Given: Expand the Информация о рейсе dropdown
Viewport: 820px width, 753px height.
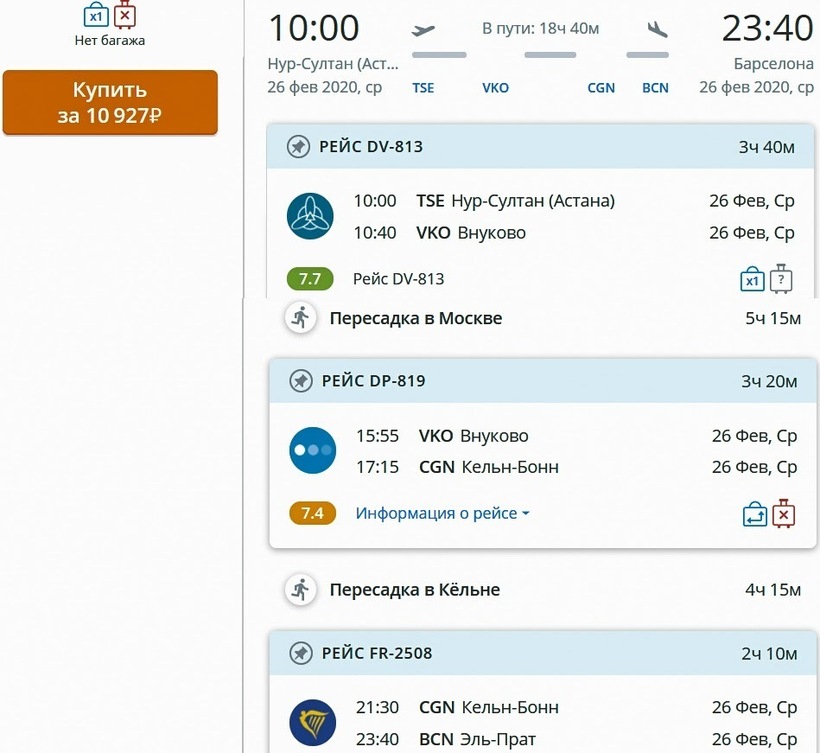Looking at the screenshot, I should tap(442, 514).
